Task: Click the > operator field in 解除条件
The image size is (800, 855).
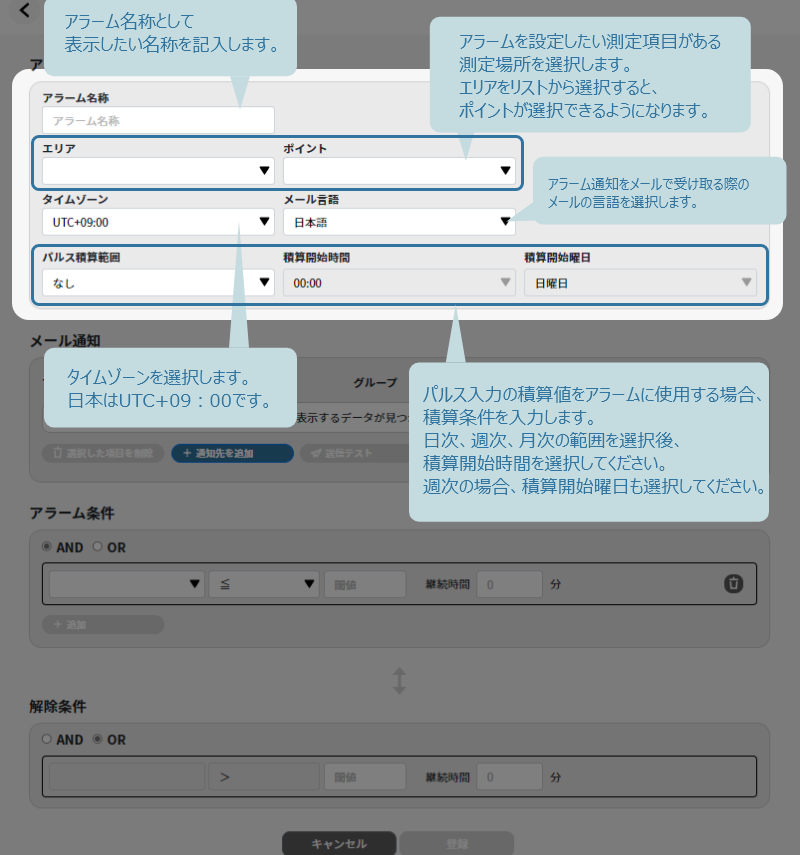Action: 264,776
